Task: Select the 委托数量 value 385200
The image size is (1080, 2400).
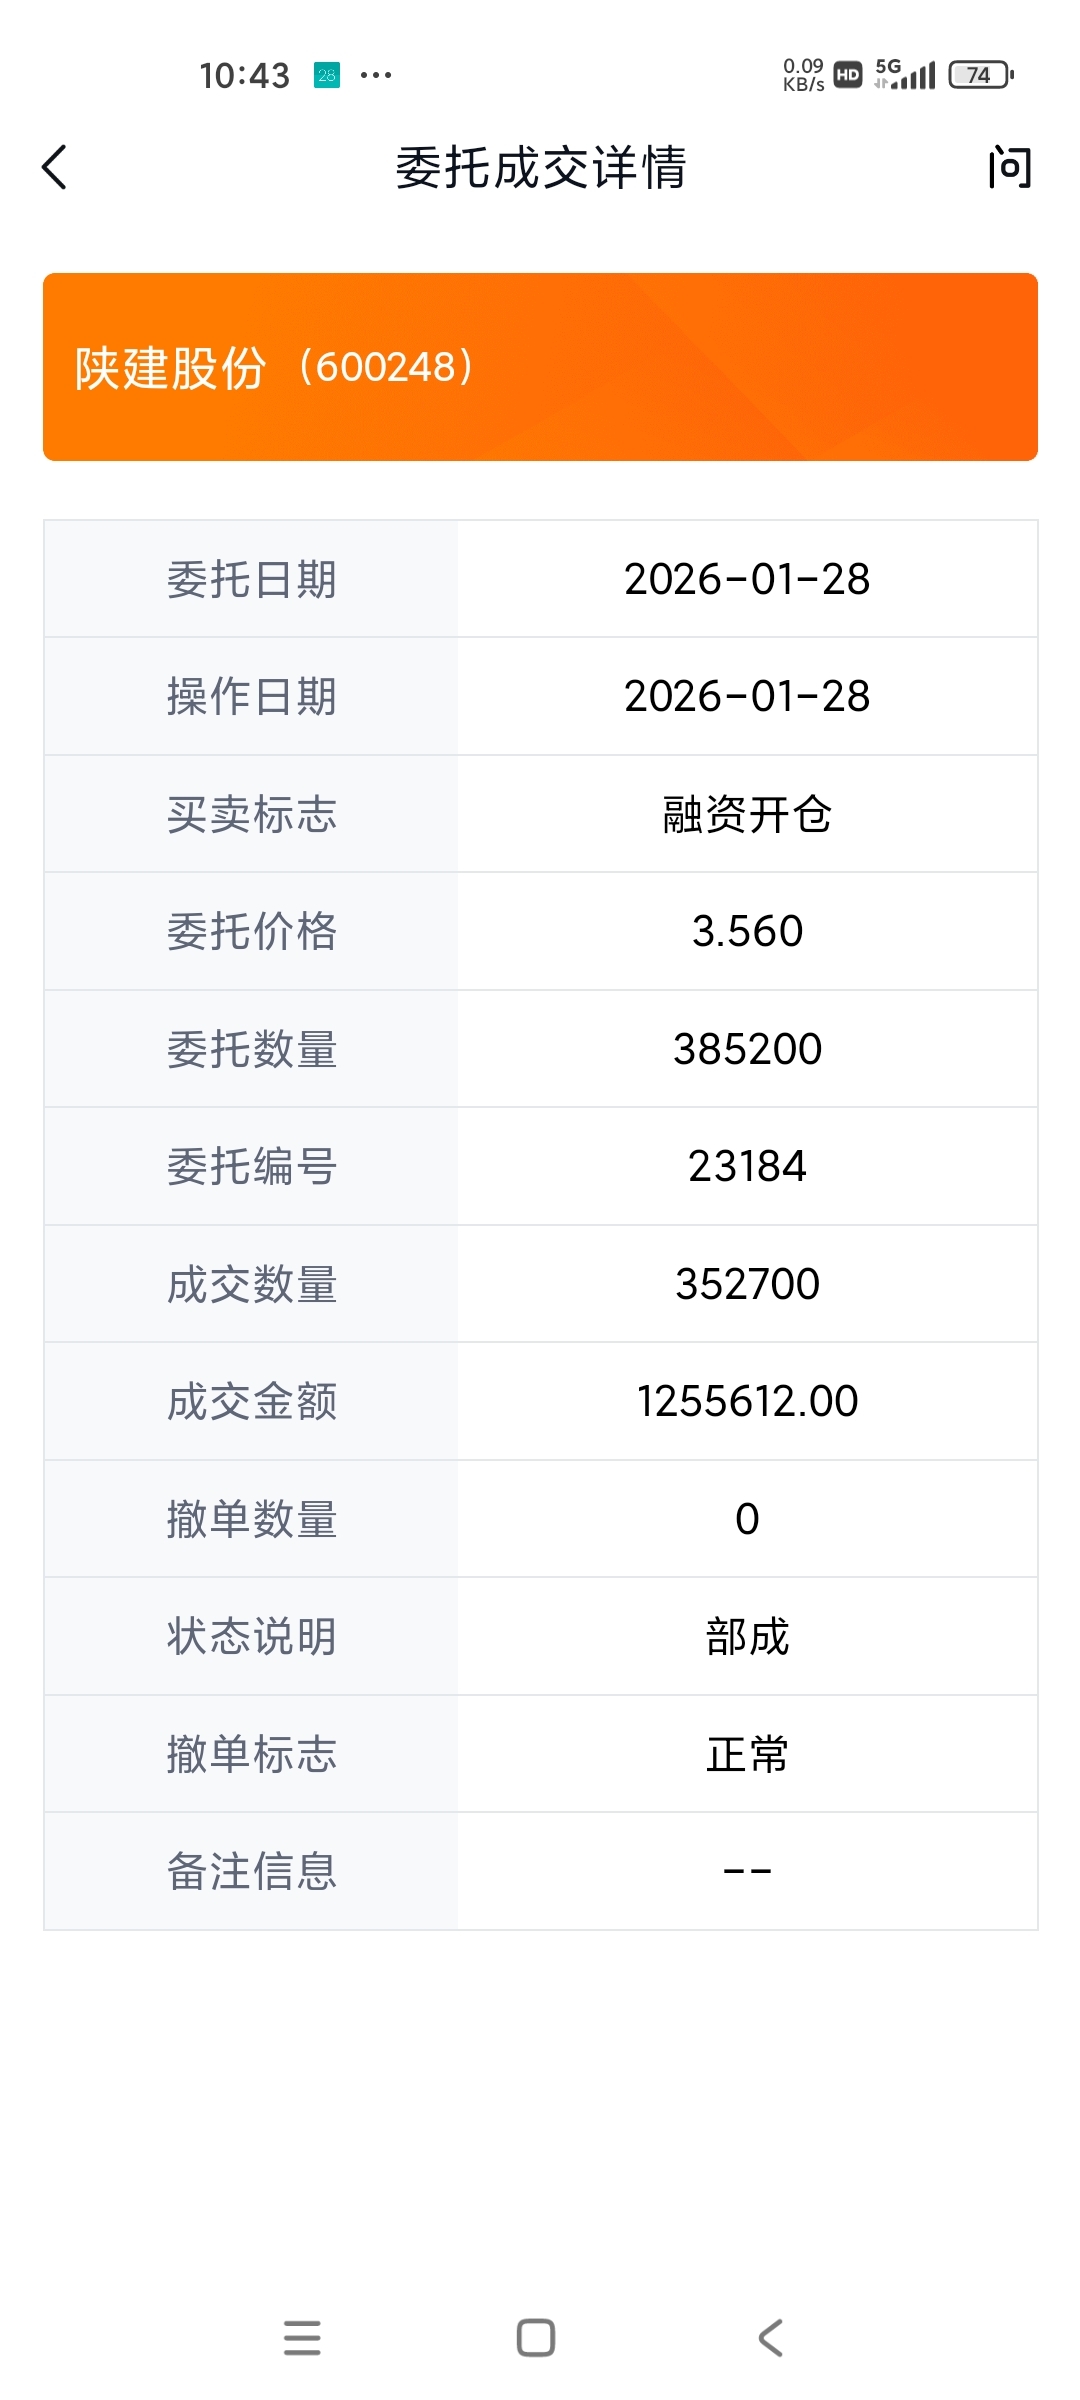Action: pyautogui.click(x=747, y=1049)
